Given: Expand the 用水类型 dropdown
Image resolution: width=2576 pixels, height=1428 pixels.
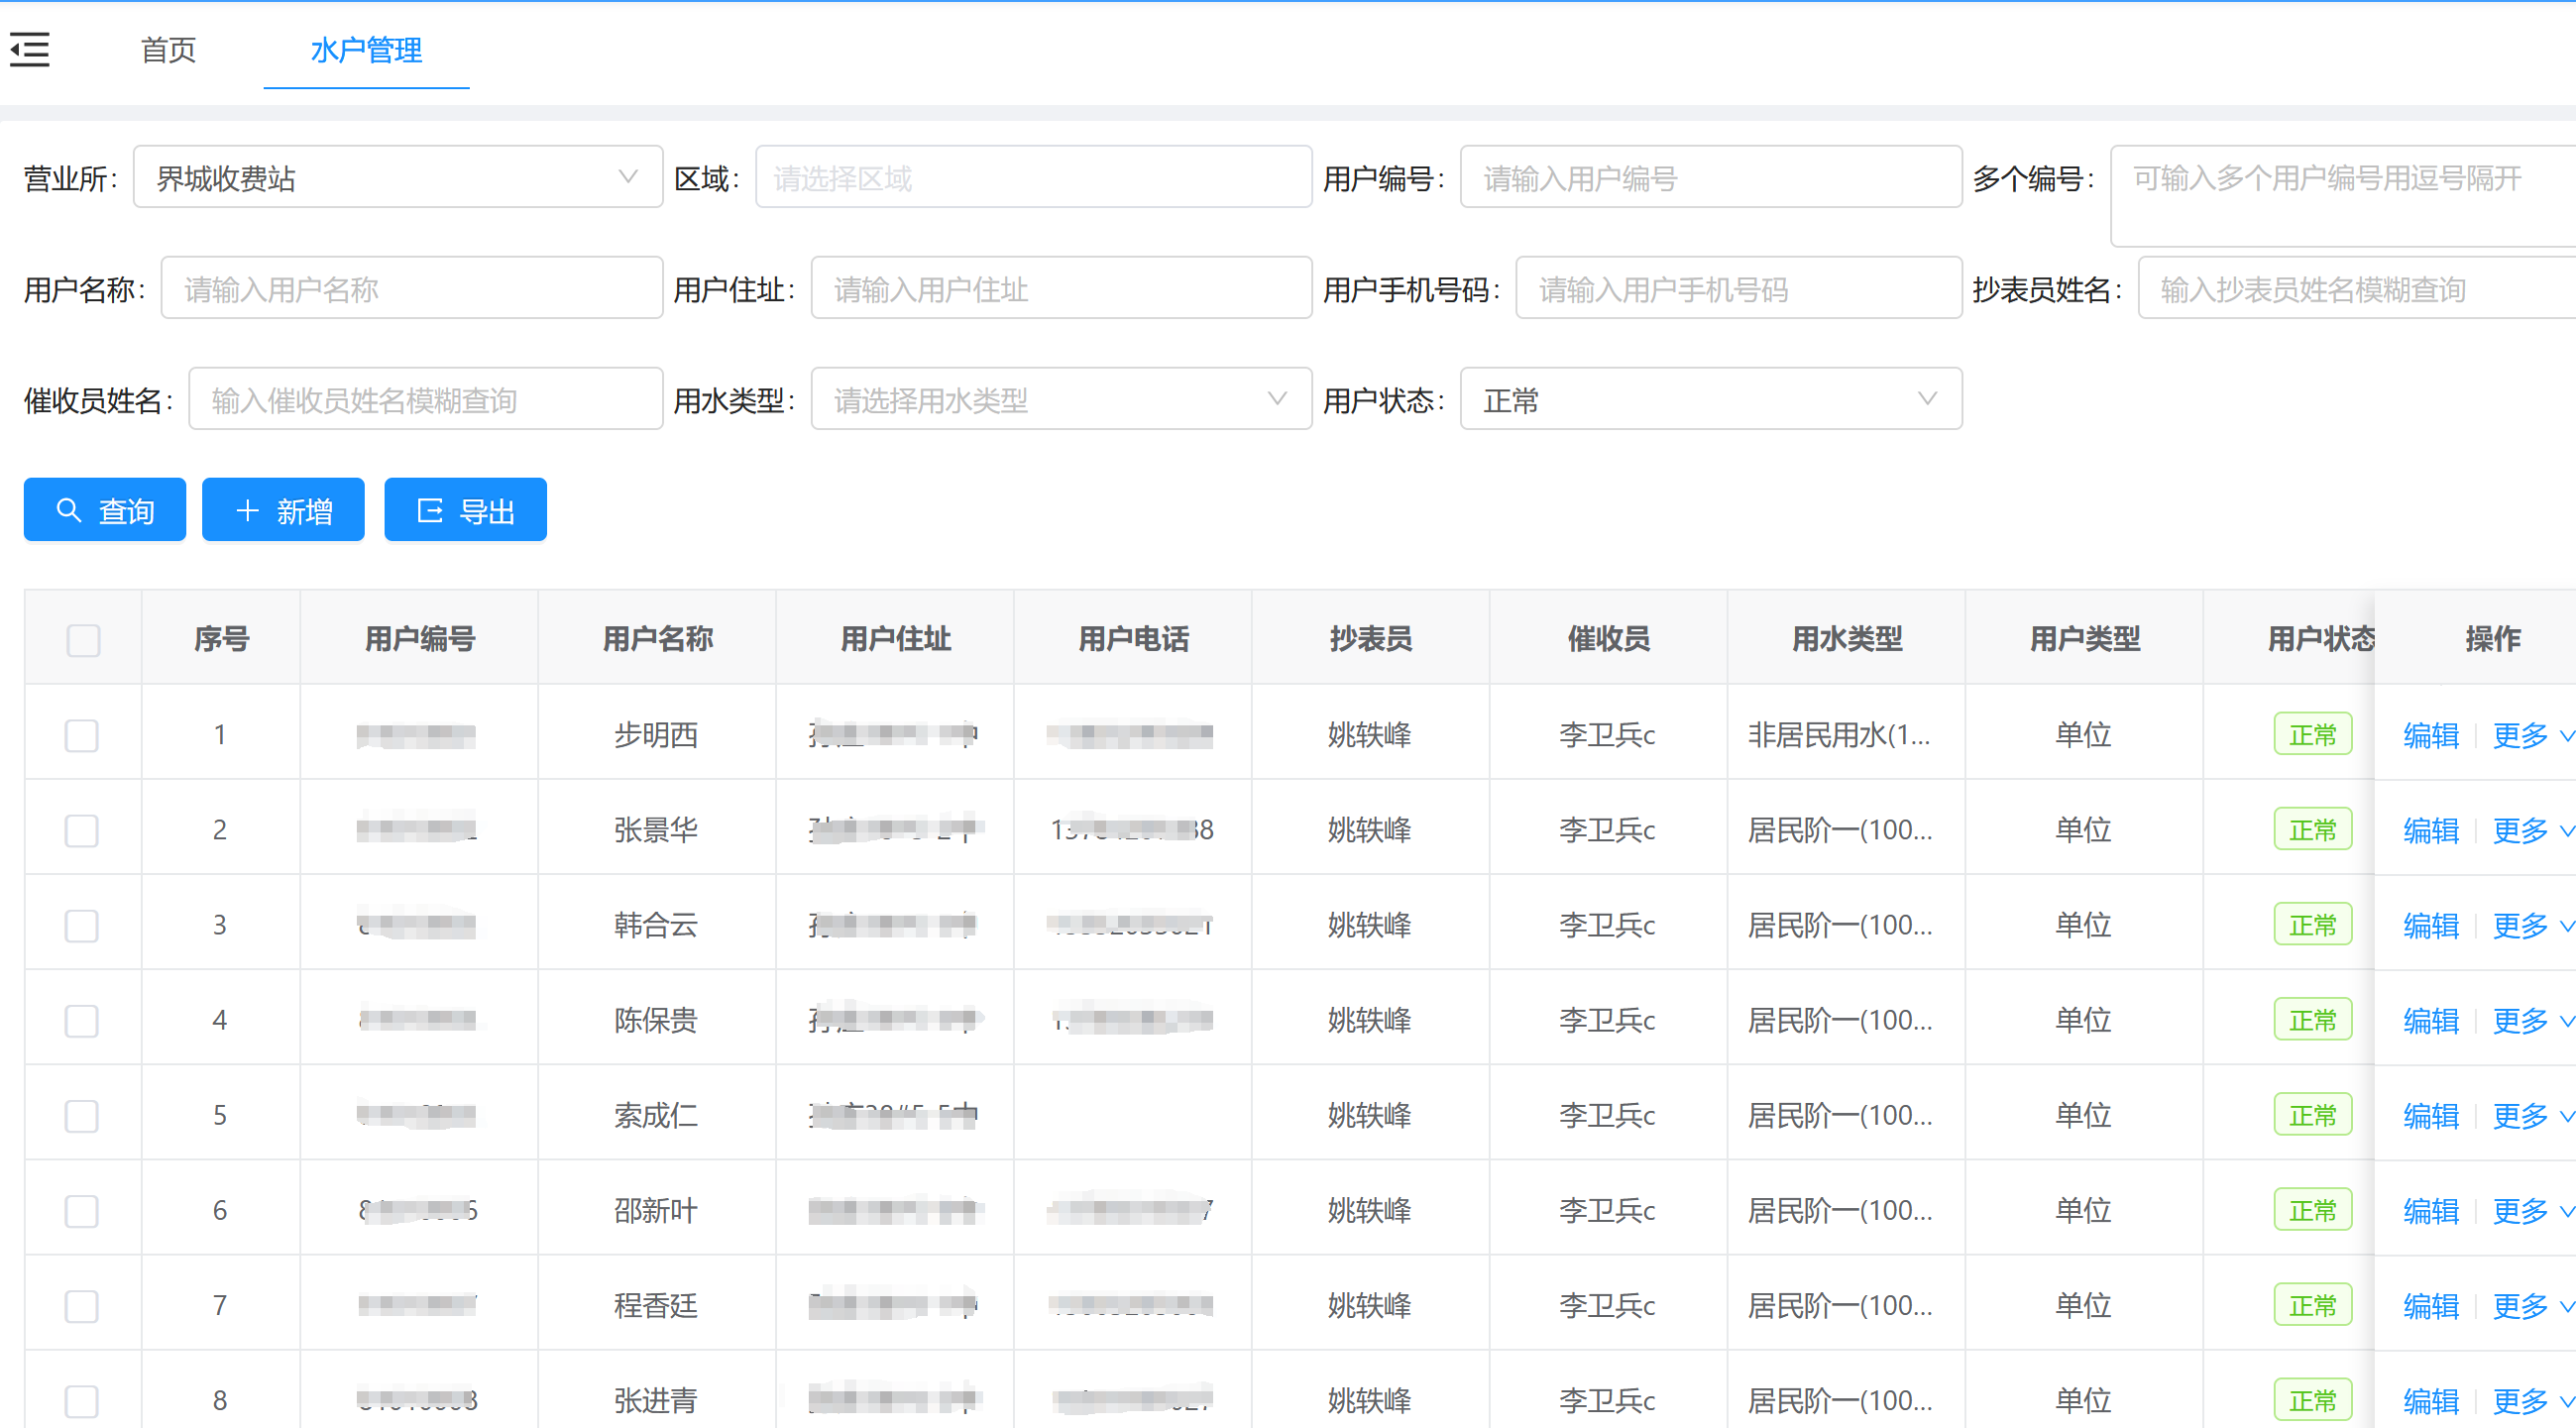Looking at the screenshot, I should coord(1061,399).
